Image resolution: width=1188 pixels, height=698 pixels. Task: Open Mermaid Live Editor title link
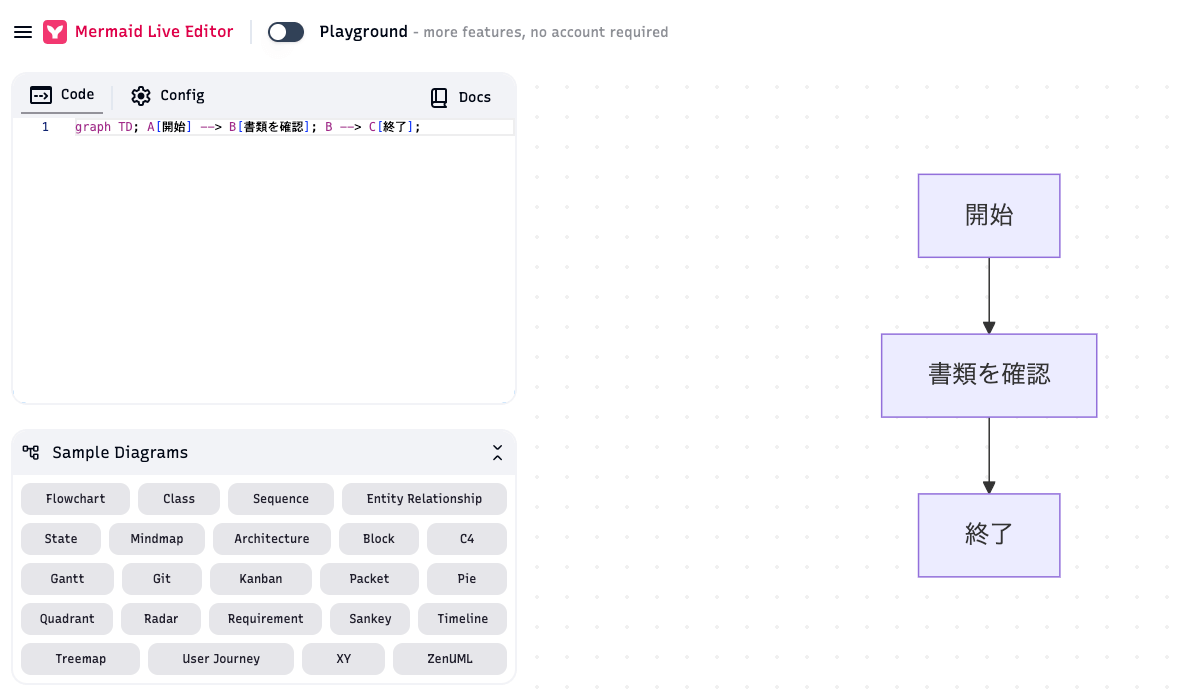(x=154, y=32)
